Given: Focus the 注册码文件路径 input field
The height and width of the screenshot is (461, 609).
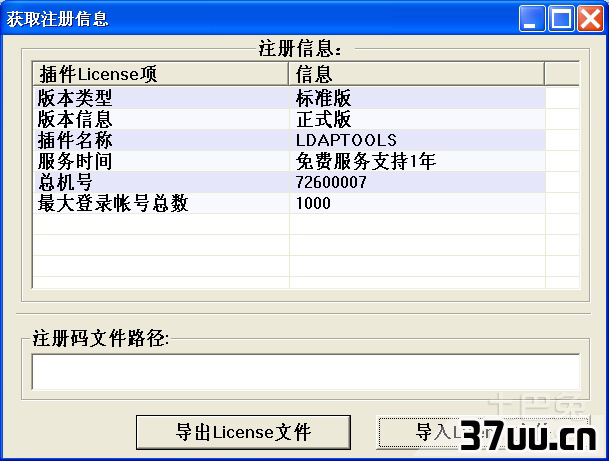Looking at the screenshot, I should 306,371.
